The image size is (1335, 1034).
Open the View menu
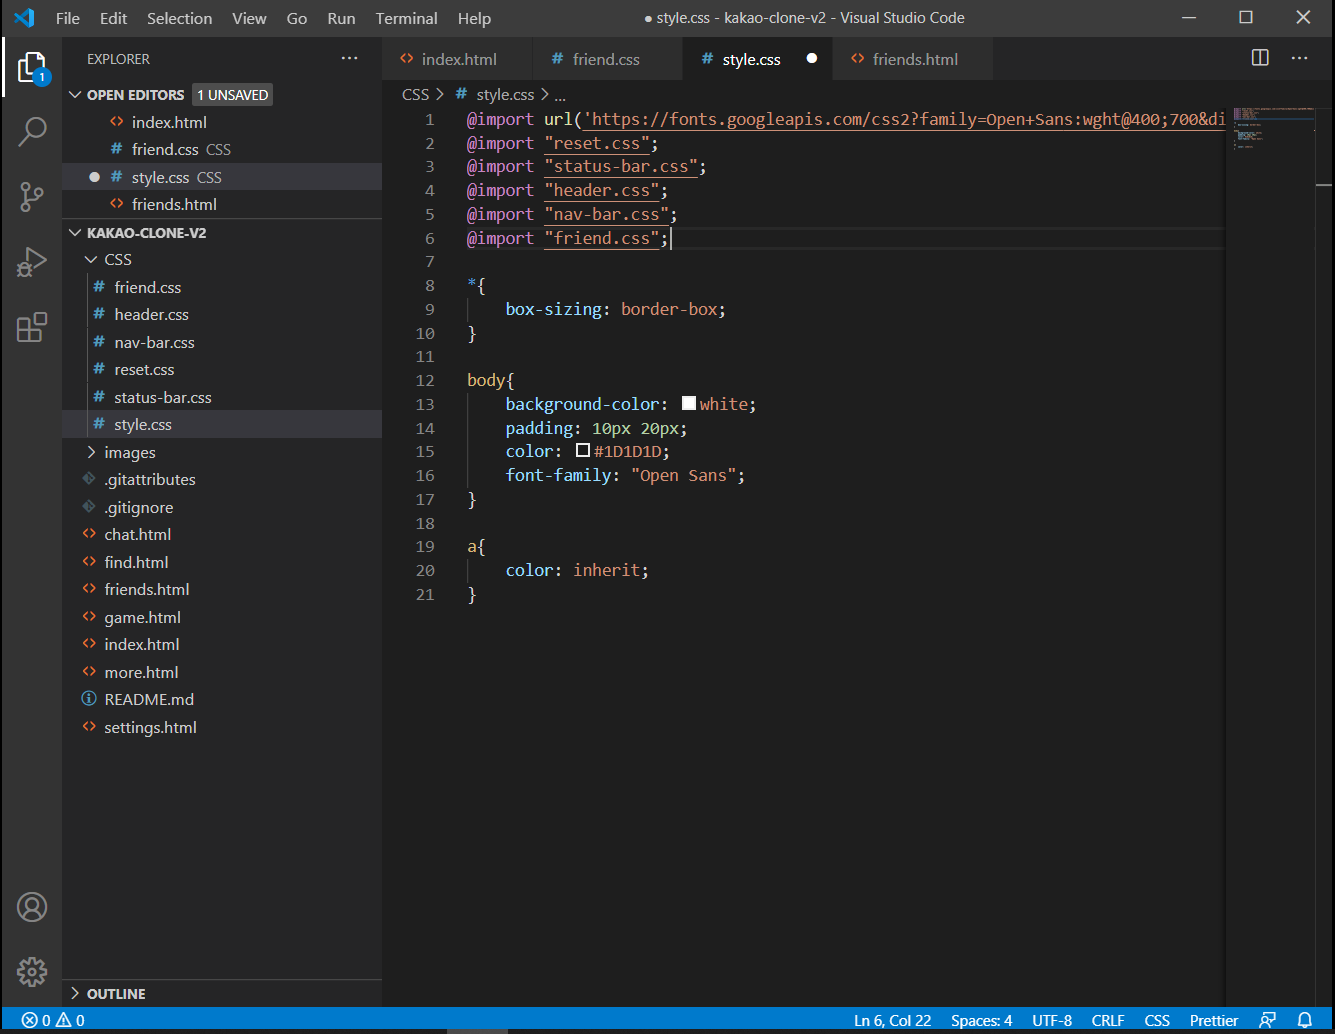[x=249, y=18]
